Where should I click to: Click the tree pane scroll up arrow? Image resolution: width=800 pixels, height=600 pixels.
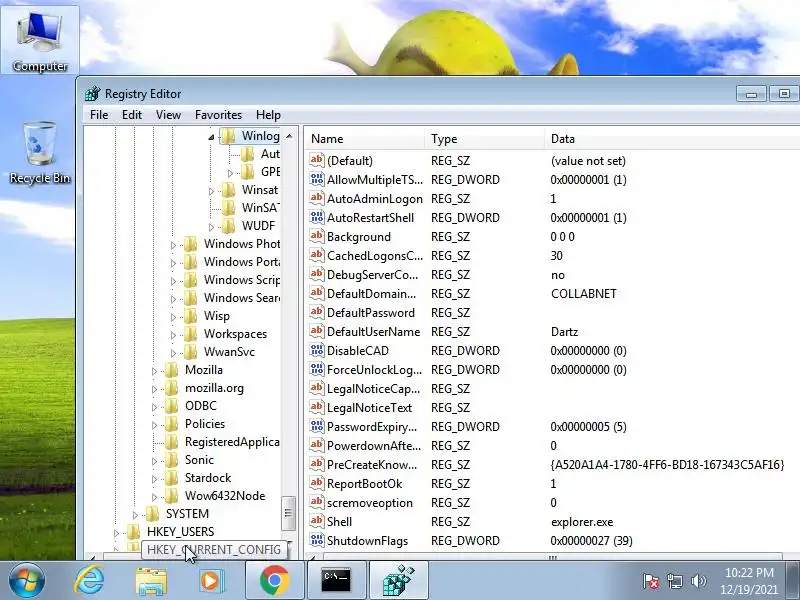pyautogui.click(x=289, y=136)
